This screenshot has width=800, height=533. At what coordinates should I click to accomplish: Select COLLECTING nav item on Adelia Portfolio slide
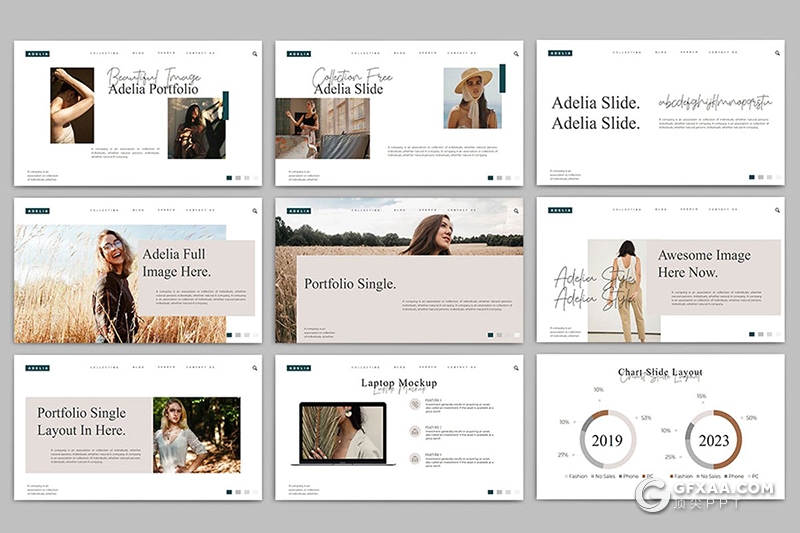tap(104, 53)
